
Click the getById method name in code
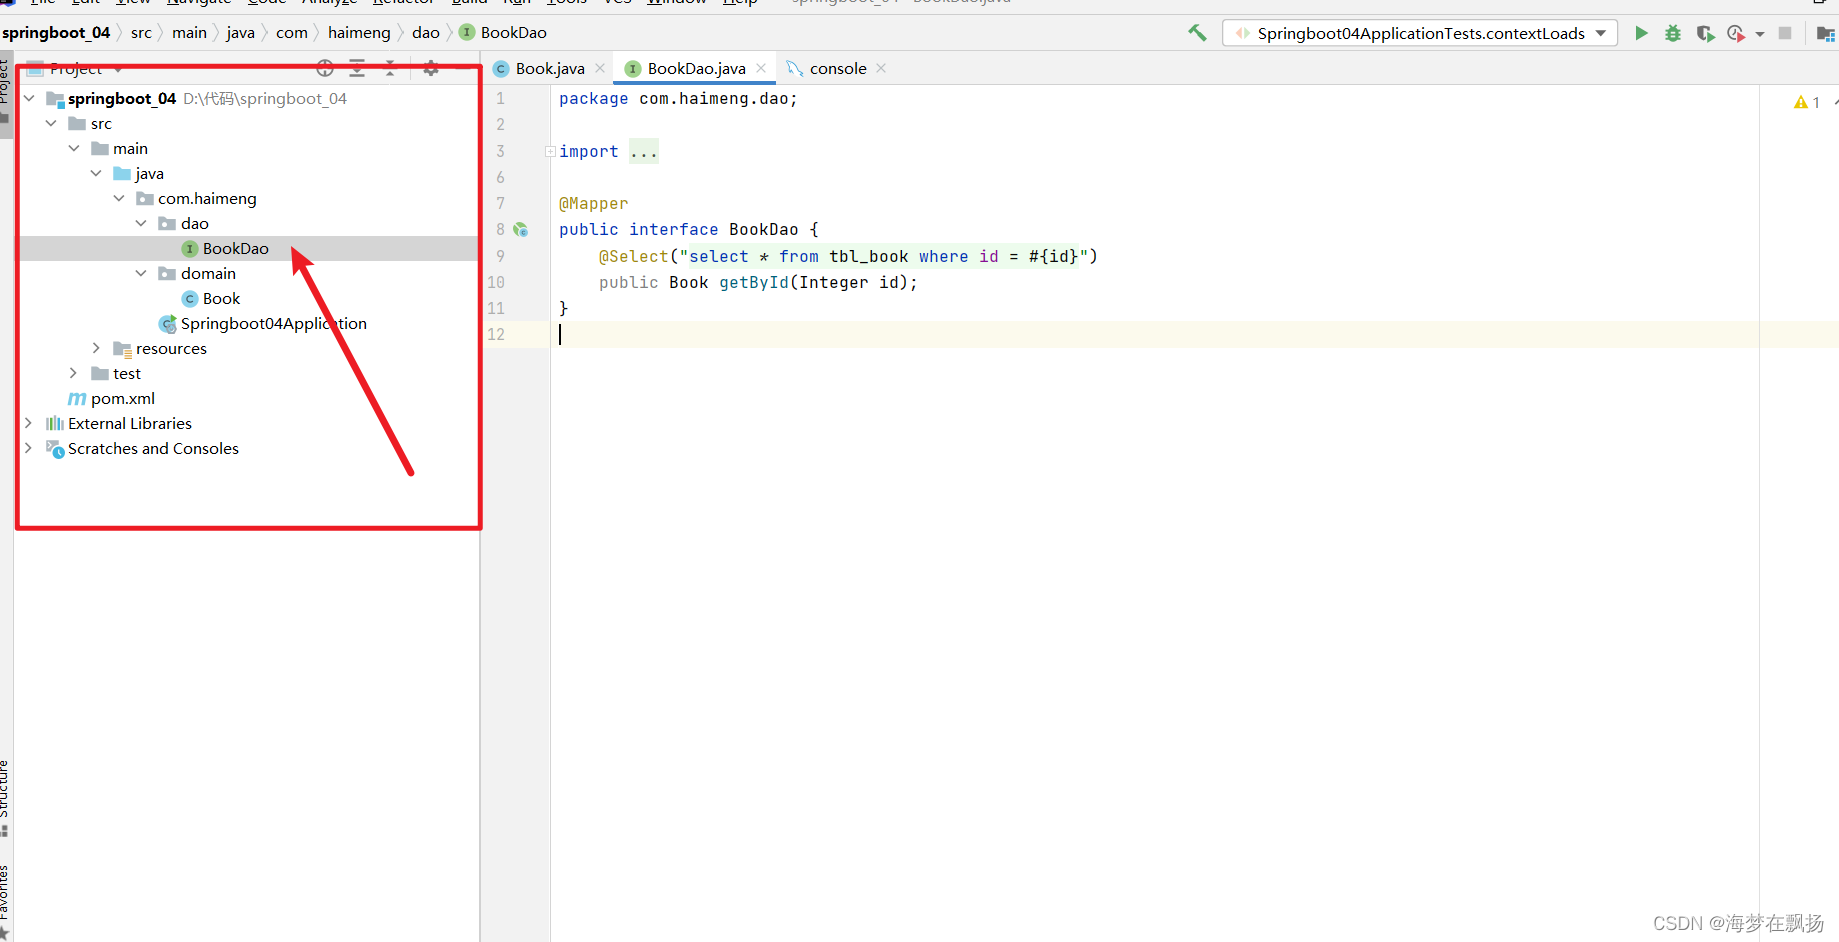click(754, 282)
